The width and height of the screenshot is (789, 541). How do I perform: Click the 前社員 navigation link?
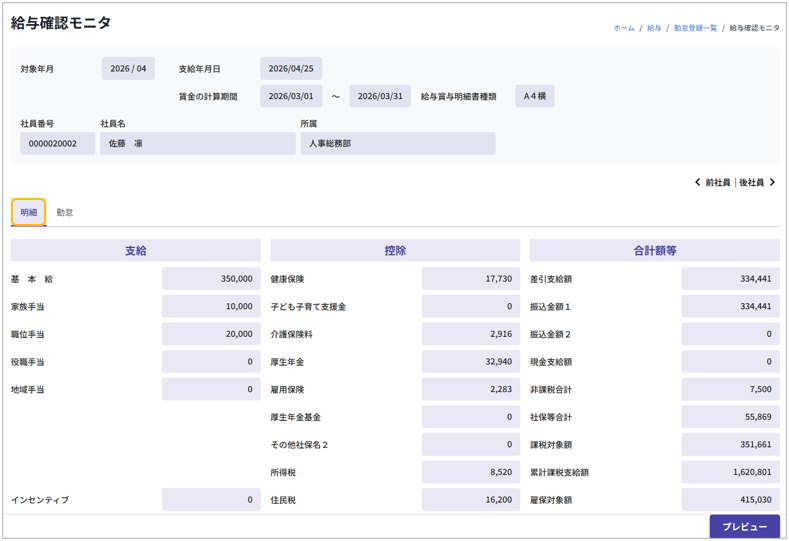click(x=717, y=183)
